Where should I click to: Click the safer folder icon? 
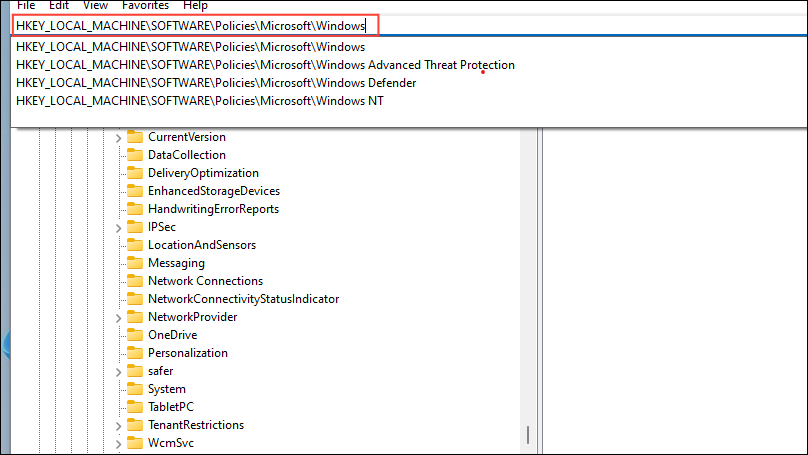coord(135,371)
